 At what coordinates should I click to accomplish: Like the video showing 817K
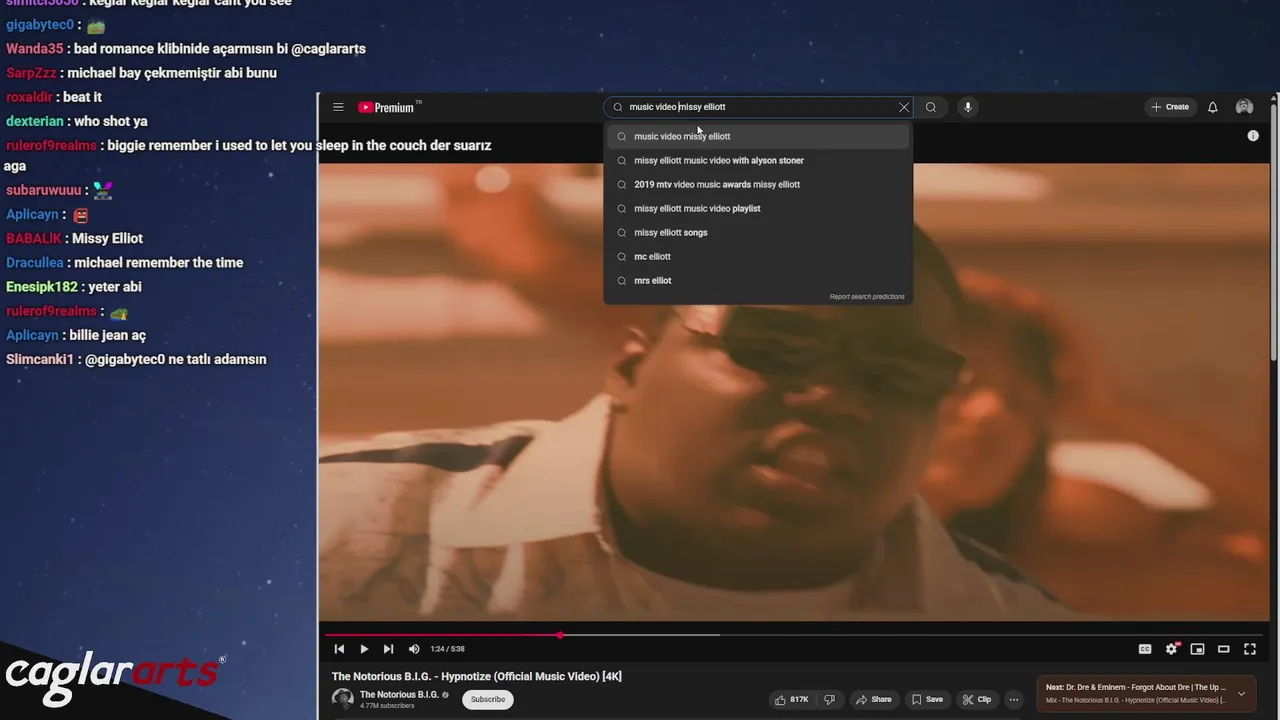(791, 699)
